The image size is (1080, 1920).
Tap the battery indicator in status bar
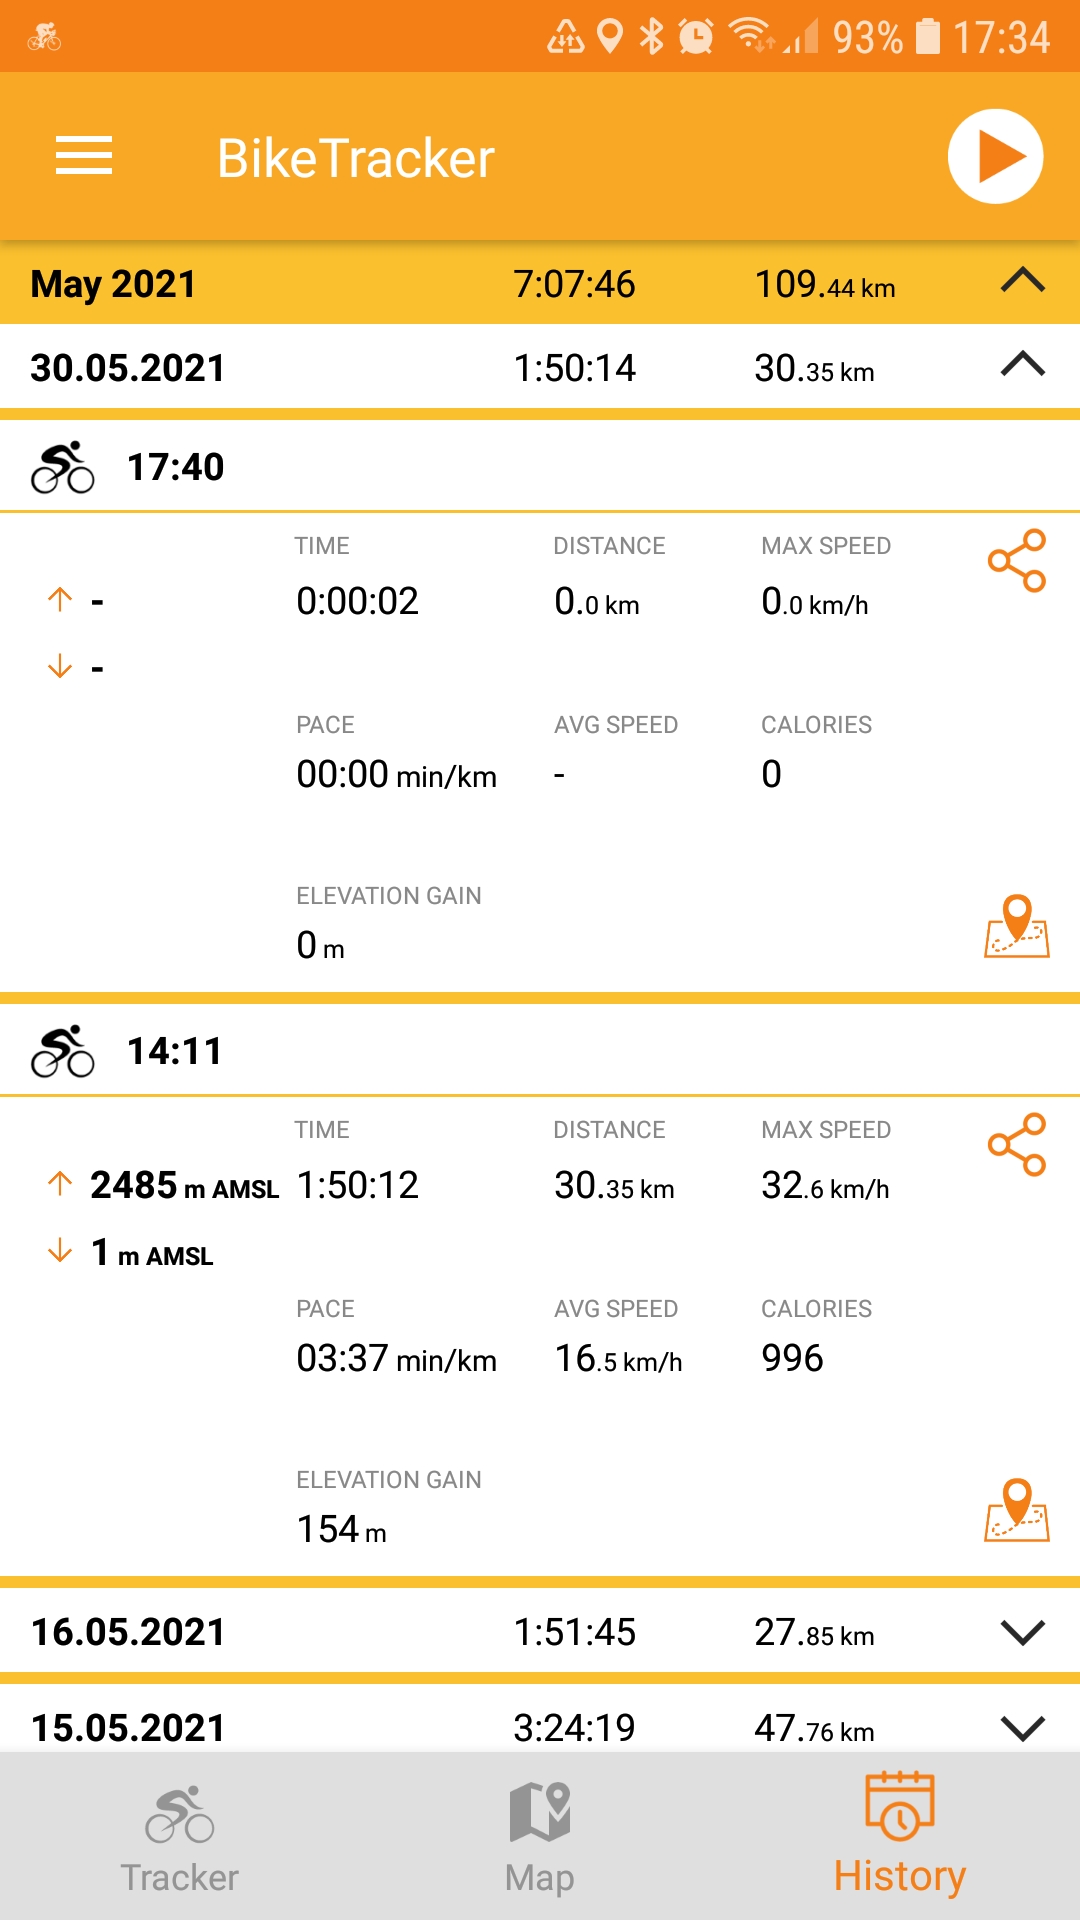click(928, 37)
